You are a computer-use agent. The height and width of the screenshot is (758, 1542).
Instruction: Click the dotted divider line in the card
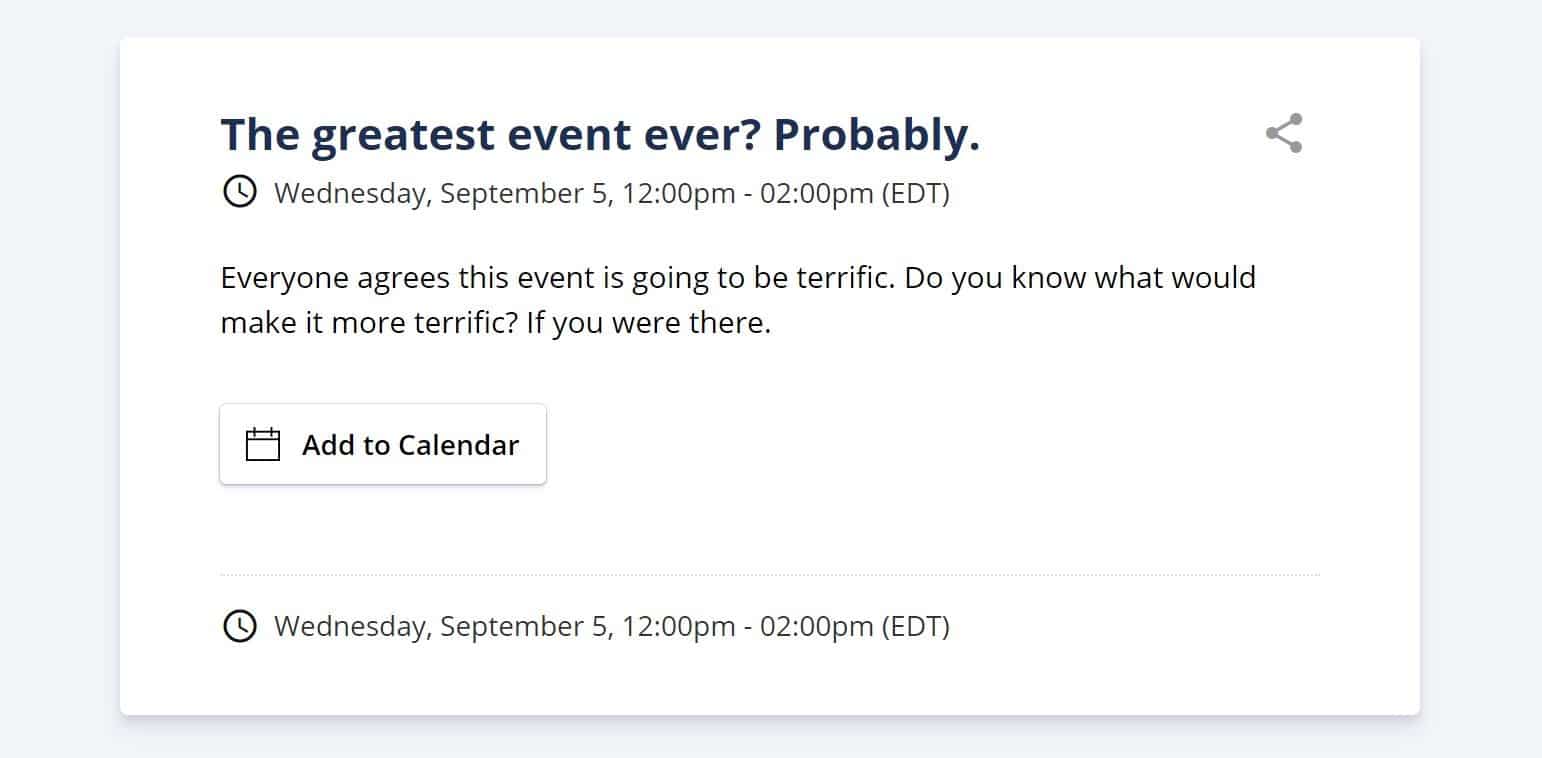(770, 575)
